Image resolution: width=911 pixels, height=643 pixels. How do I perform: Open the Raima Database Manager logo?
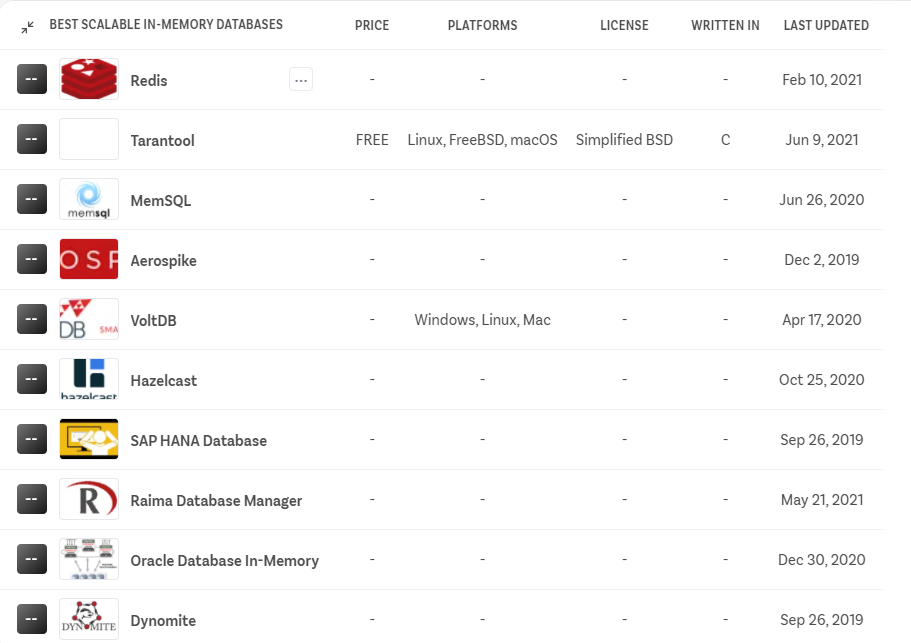pyautogui.click(x=89, y=499)
